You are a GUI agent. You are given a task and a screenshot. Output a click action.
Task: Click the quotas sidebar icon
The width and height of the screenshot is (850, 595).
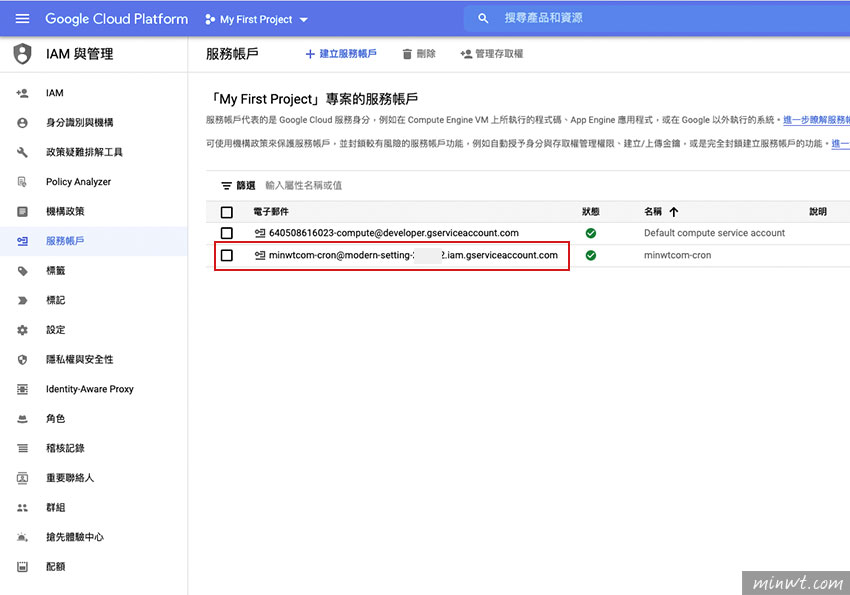pos(22,567)
